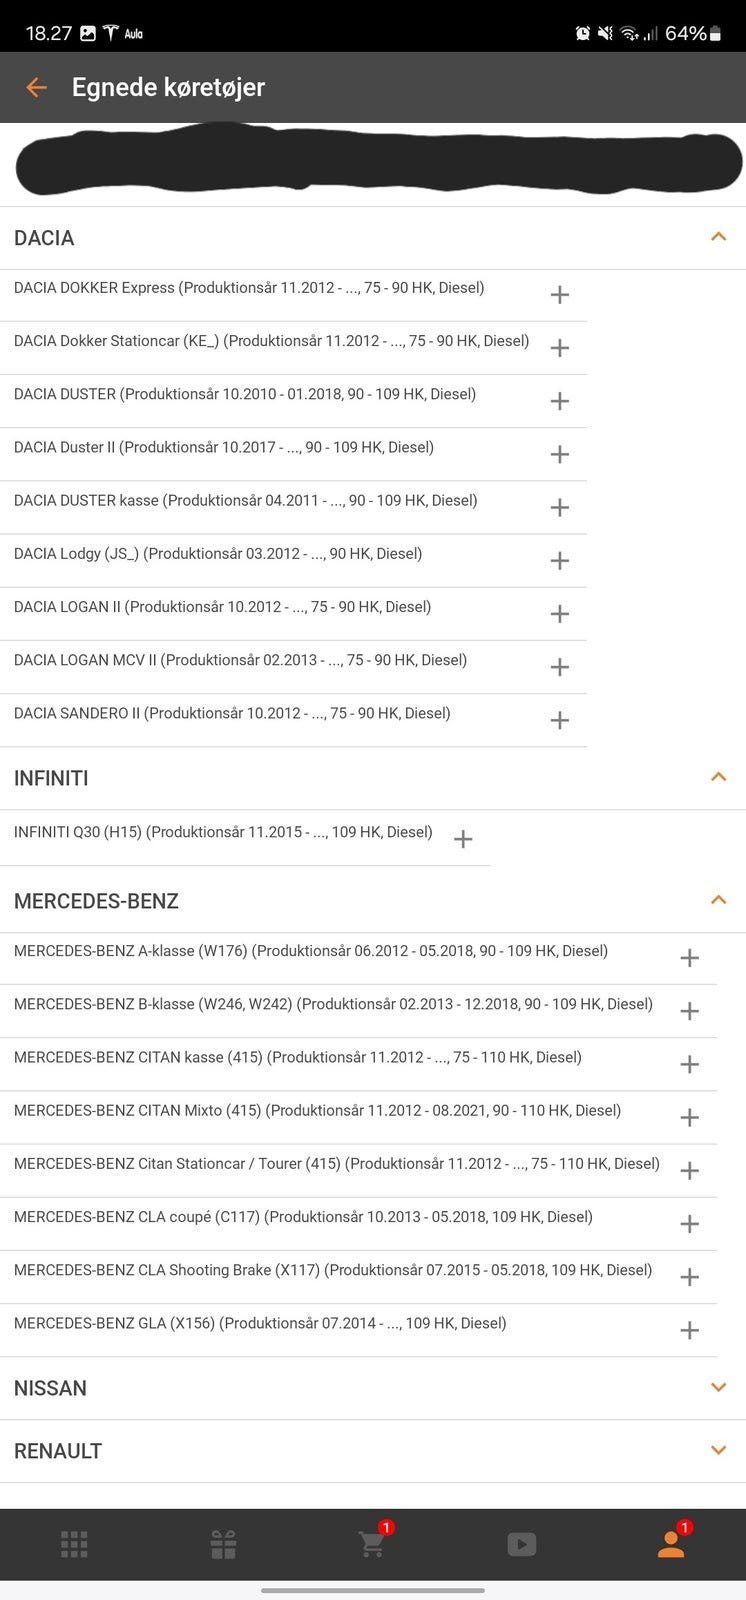Tap the redacted bar under header
The width and height of the screenshot is (746, 1600).
[378, 161]
